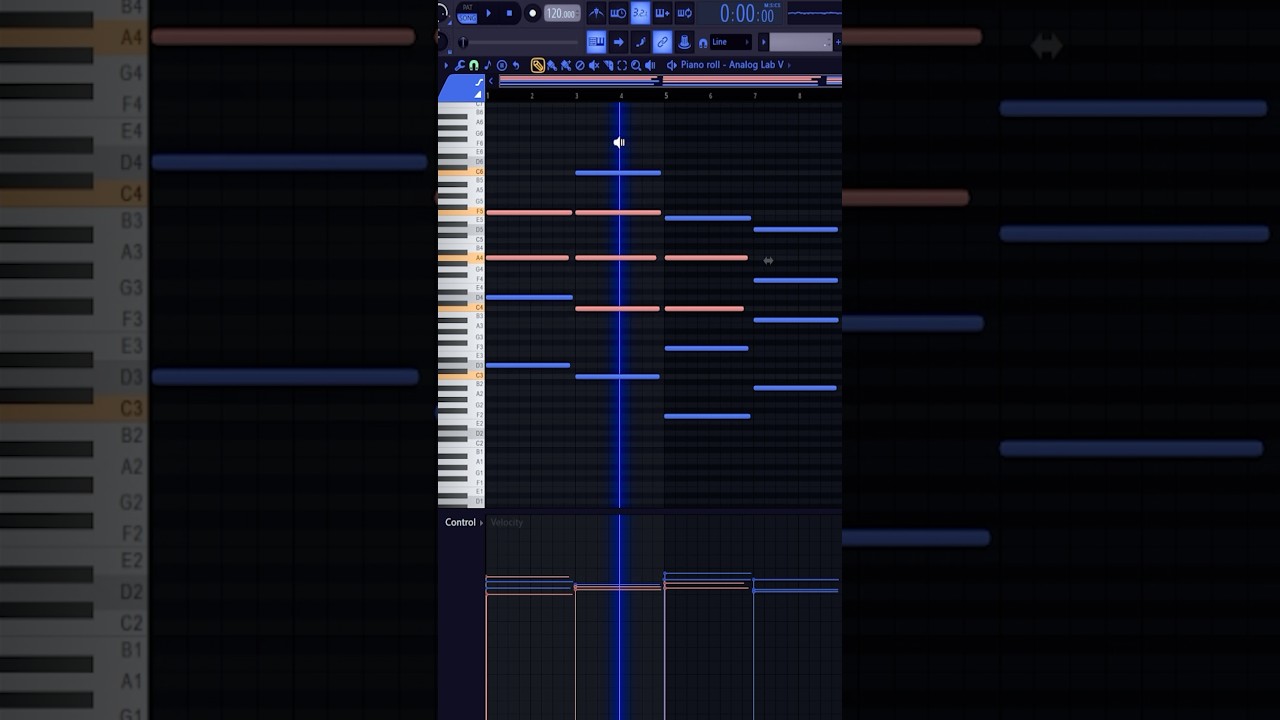Click the song position slider handle
Screen dimensions: 1280x720
point(463,42)
